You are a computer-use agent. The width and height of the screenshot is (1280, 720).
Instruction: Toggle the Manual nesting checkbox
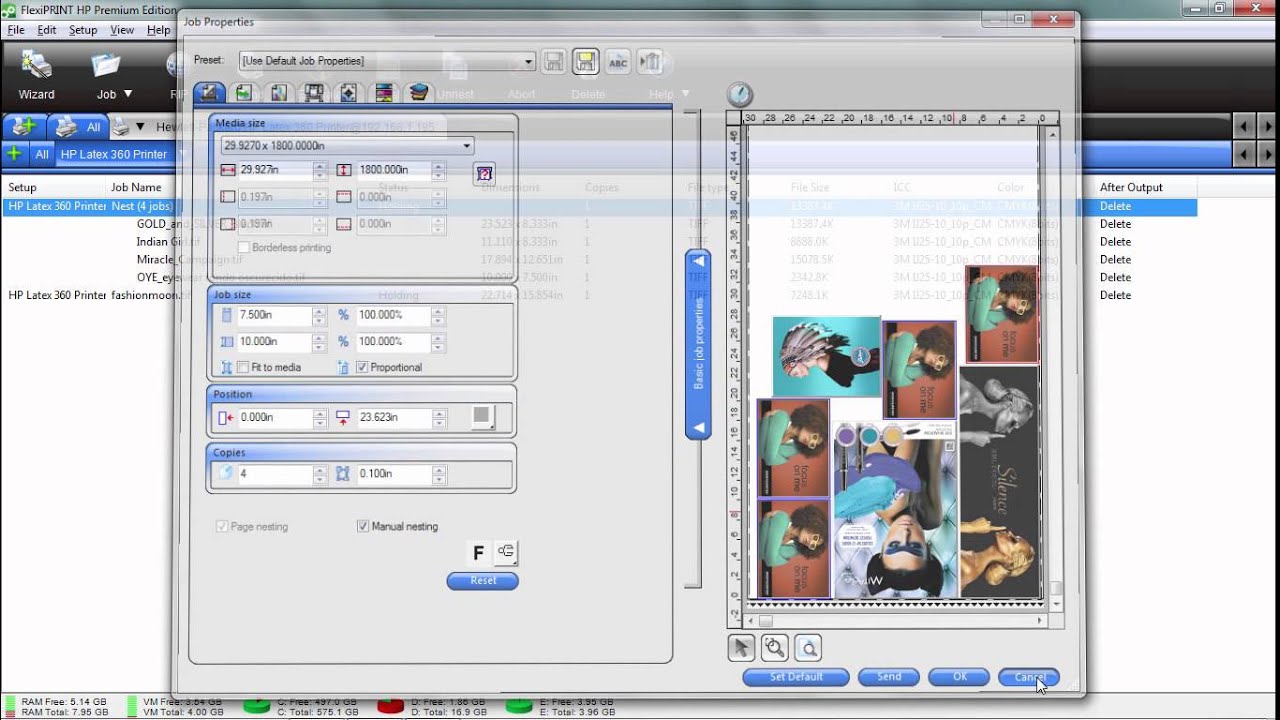(363, 527)
